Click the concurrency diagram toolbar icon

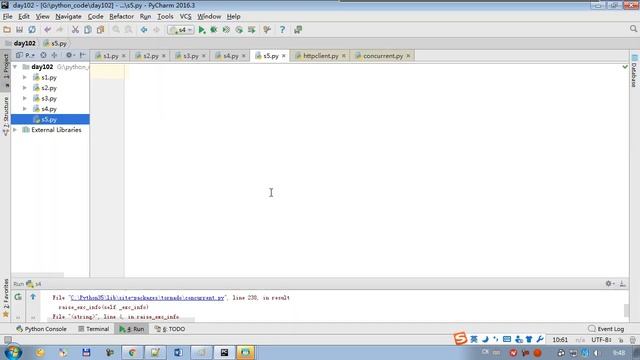tap(251, 30)
